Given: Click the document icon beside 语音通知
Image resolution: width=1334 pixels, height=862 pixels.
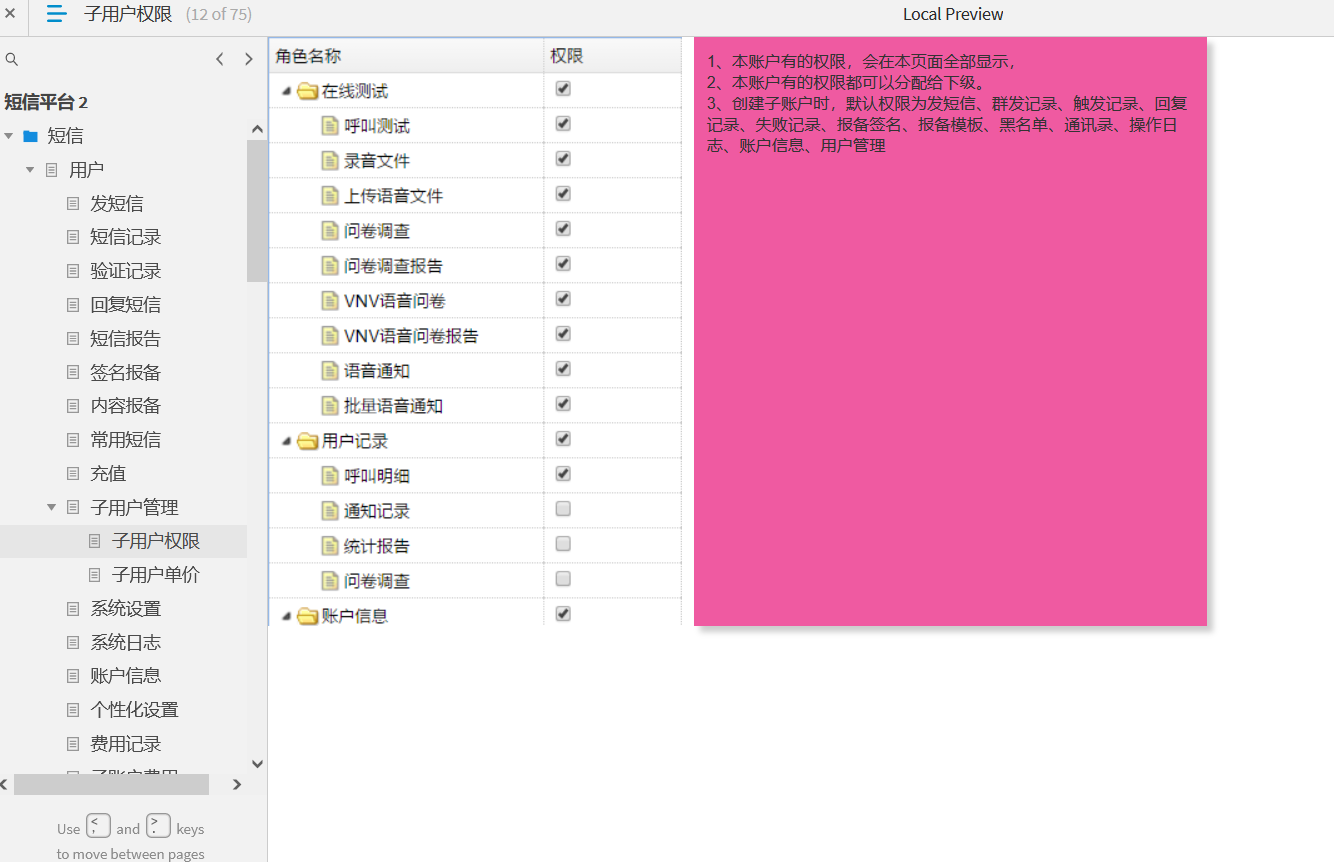Looking at the screenshot, I should click(330, 371).
